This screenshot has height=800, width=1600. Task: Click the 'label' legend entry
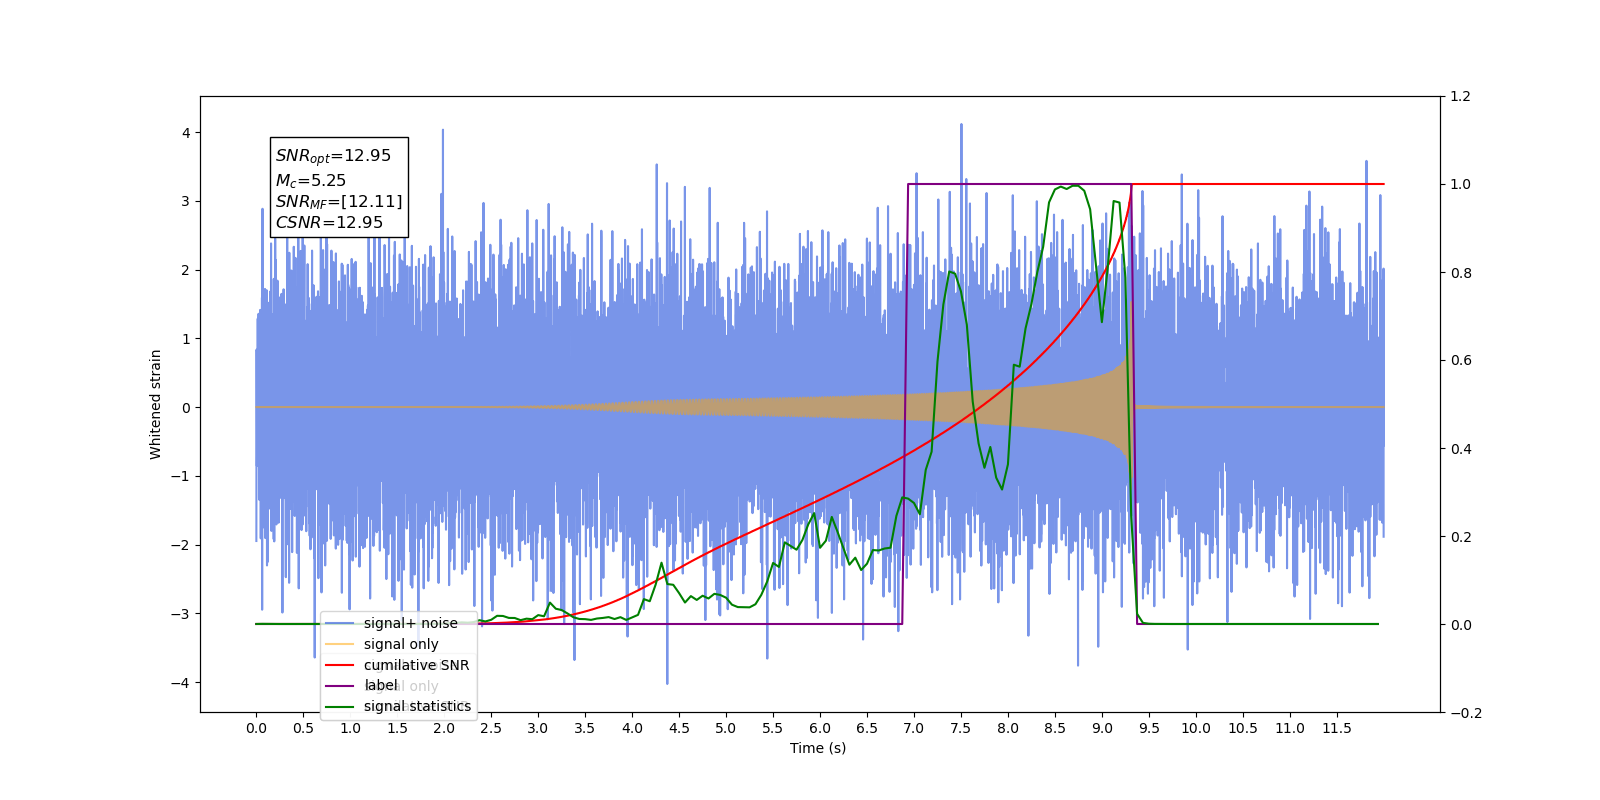pos(362,686)
